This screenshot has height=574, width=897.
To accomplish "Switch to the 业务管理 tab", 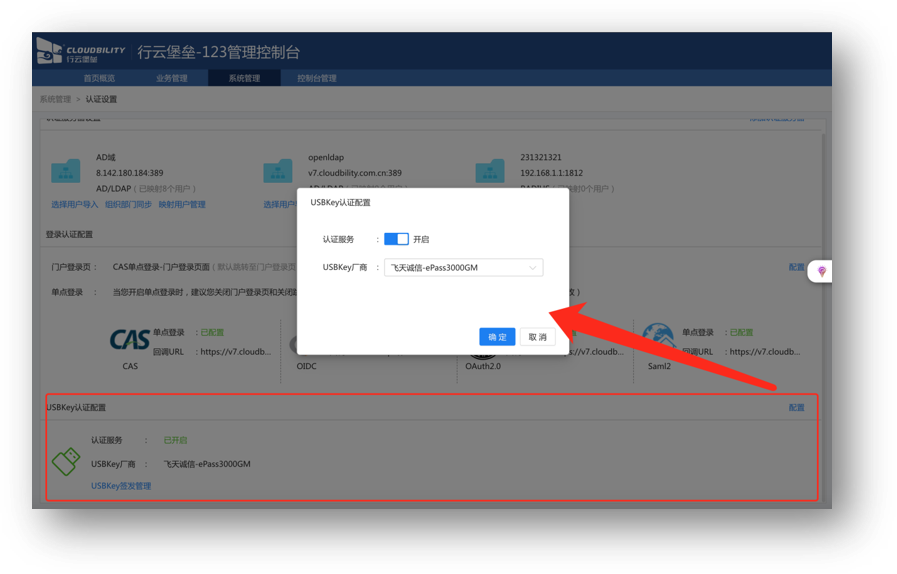I will (x=172, y=78).
